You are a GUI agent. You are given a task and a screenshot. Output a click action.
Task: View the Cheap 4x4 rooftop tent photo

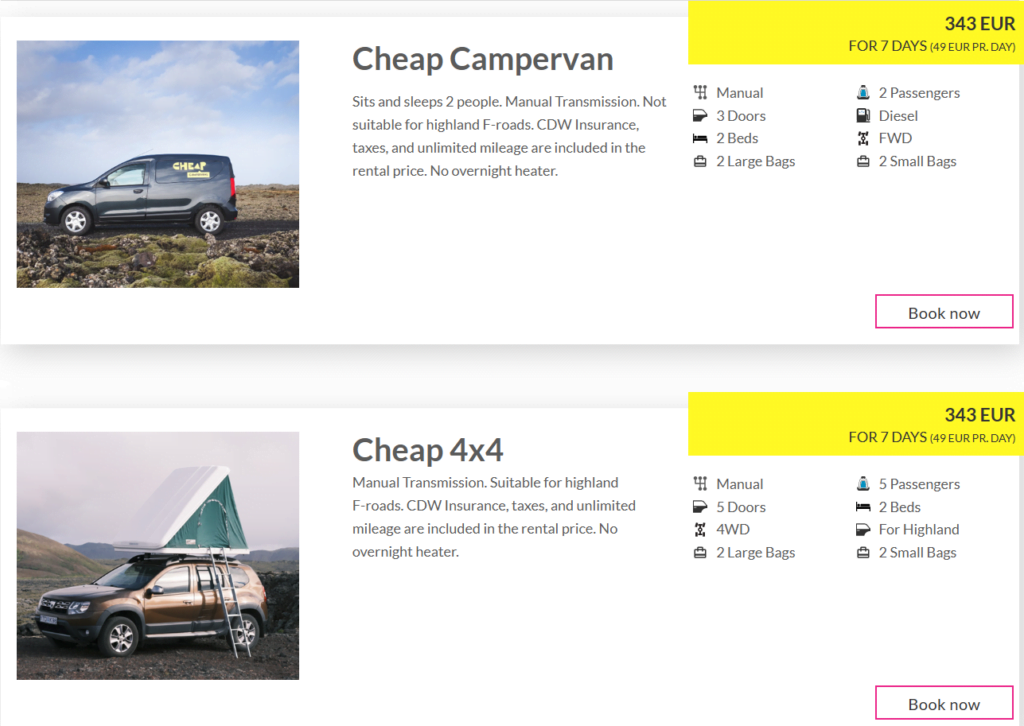click(158, 556)
